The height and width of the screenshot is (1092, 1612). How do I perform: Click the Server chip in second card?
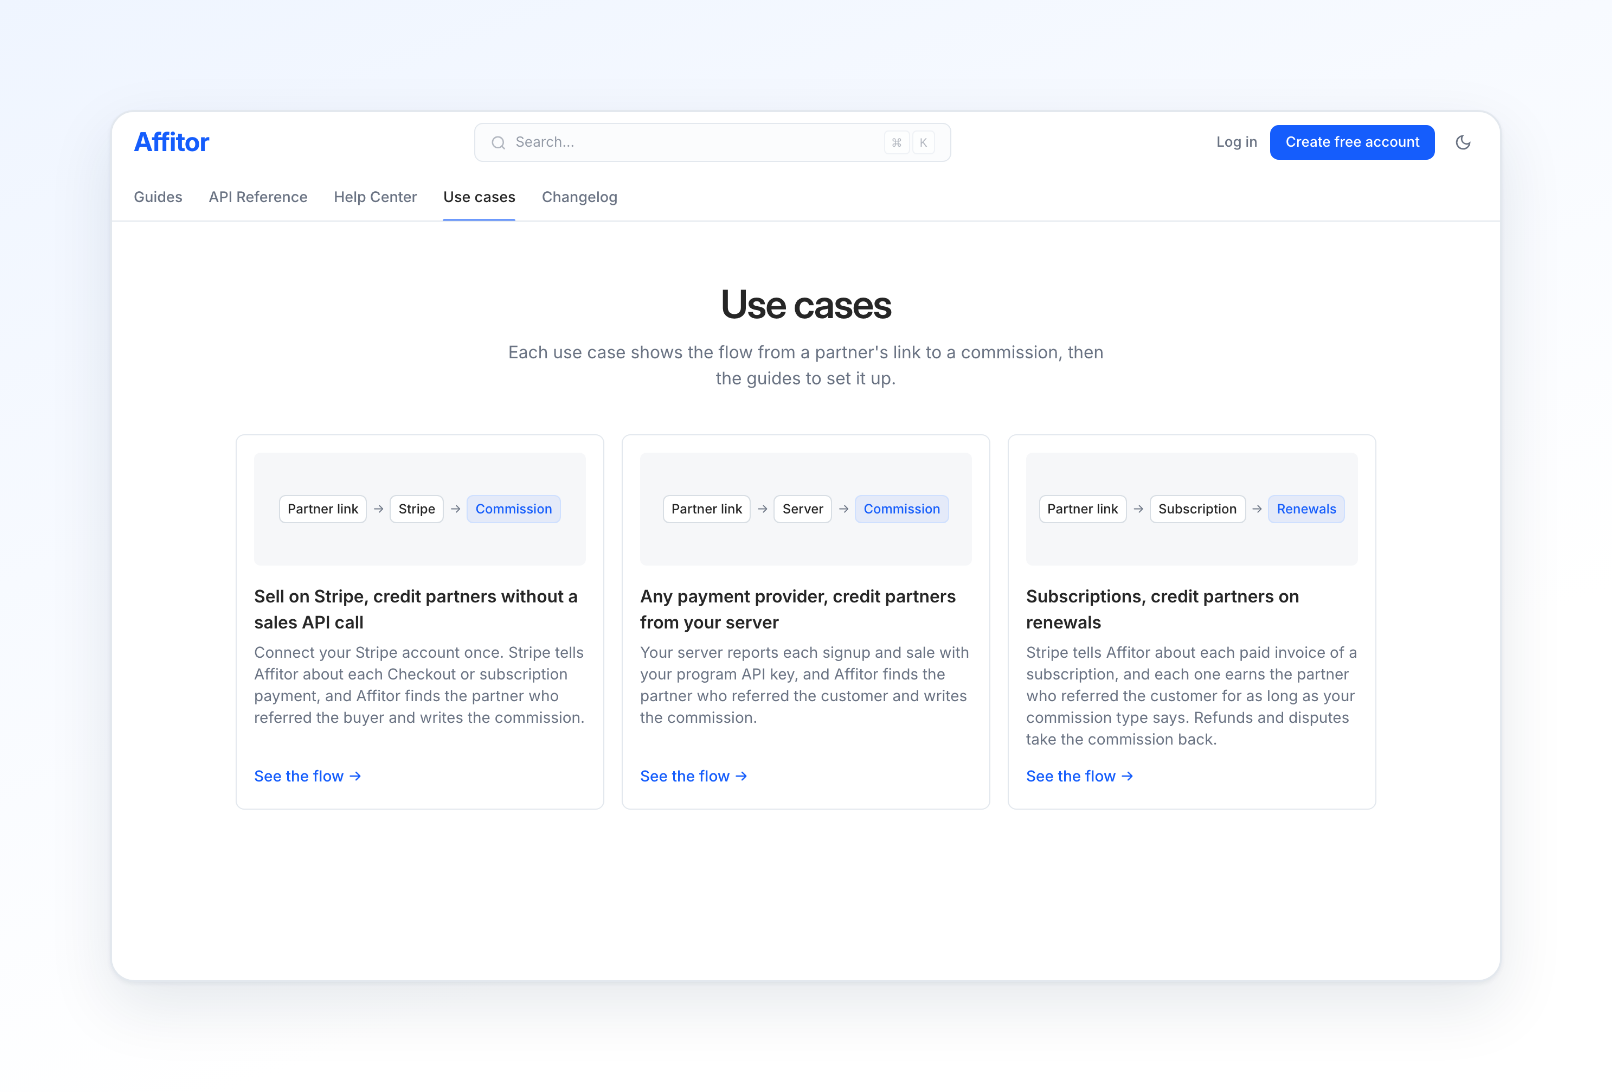[803, 509]
